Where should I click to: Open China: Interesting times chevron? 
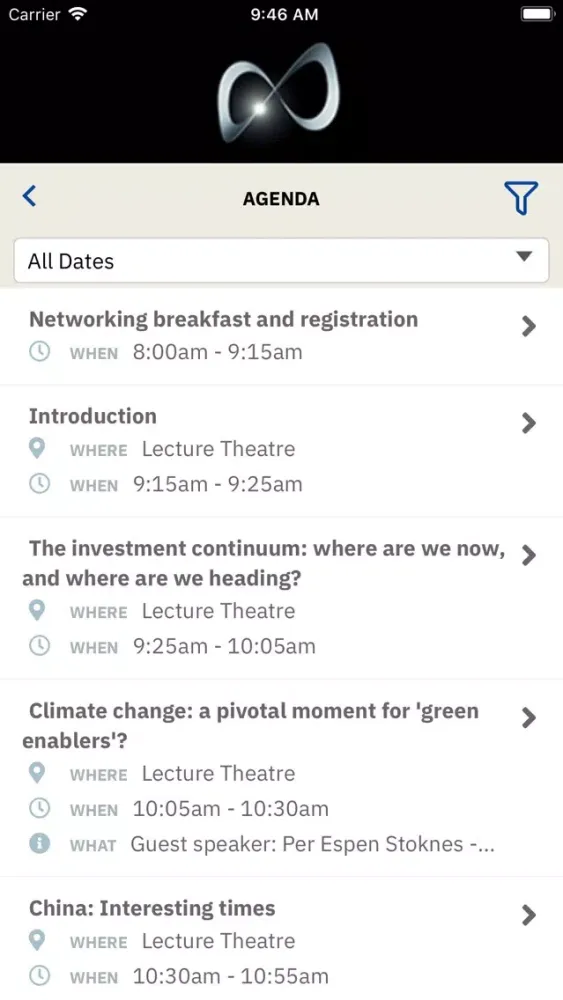point(529,915)
